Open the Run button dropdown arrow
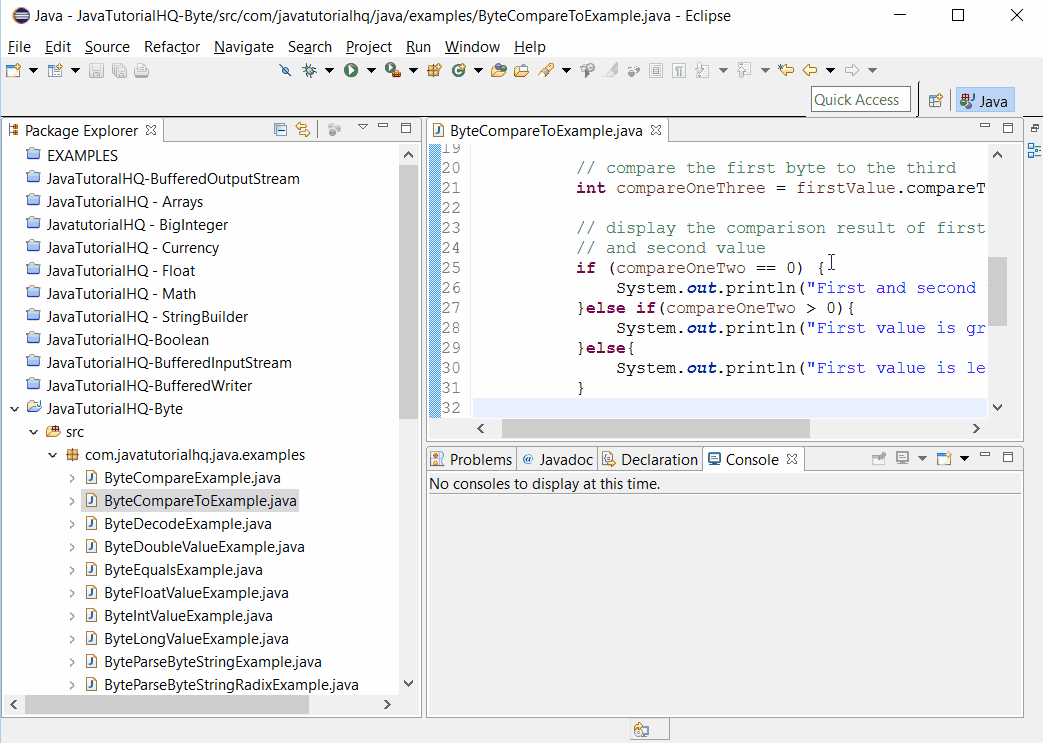 [370, 70]
